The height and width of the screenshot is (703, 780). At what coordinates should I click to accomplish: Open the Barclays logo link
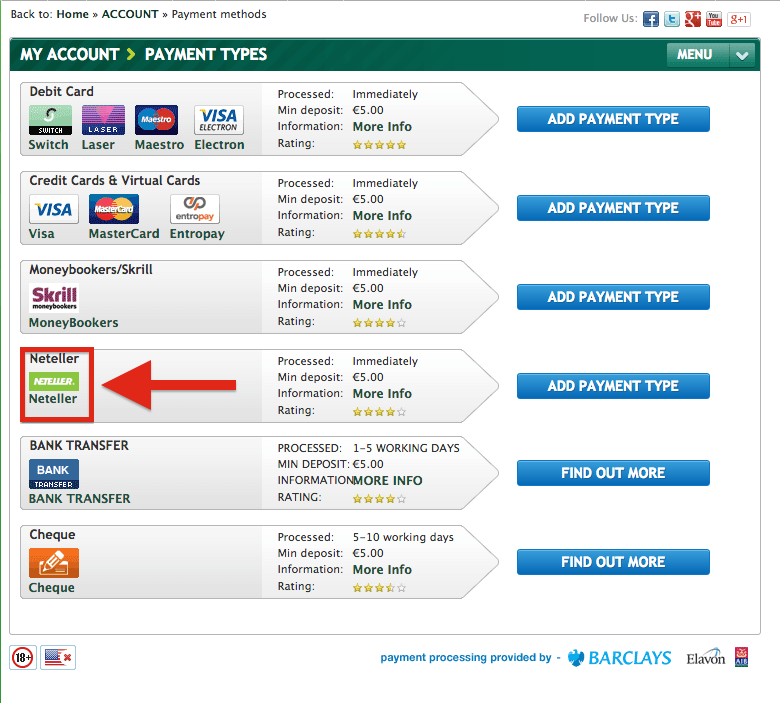point(619,658)
